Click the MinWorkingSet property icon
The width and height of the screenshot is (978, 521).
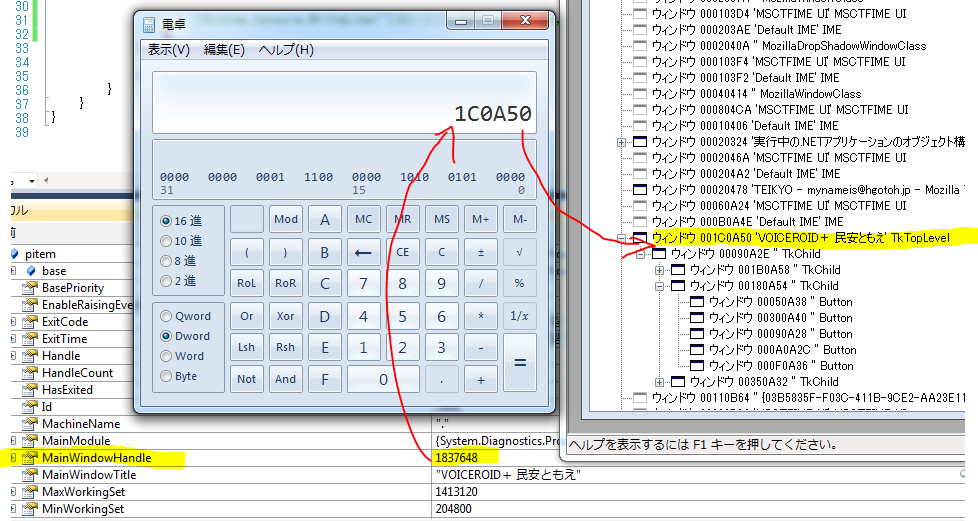29,509
